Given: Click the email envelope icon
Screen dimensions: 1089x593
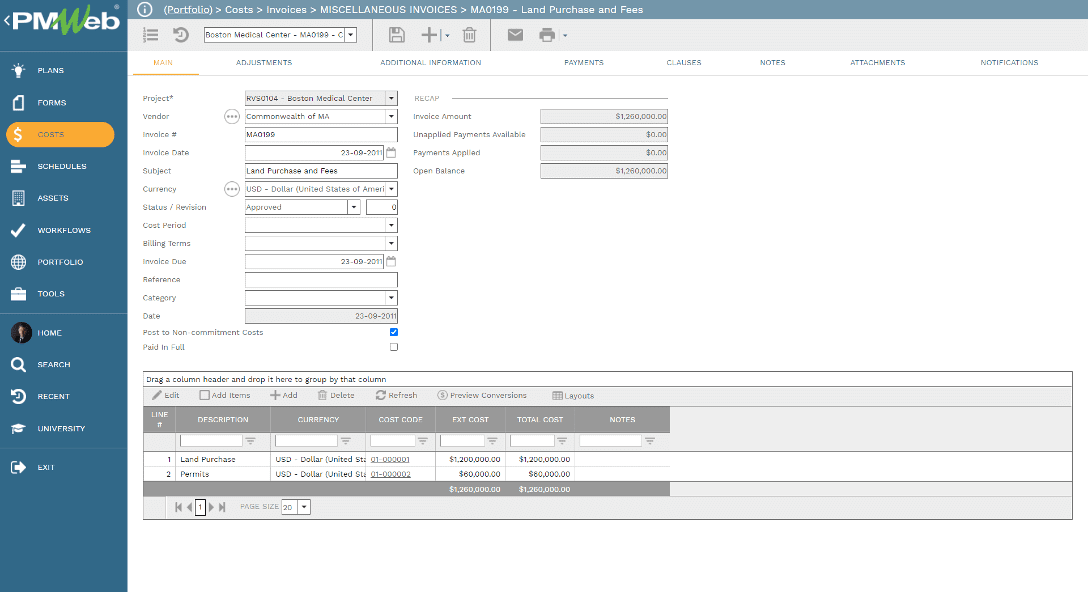Looking at the screenshot, I should [x=515, y=34].
